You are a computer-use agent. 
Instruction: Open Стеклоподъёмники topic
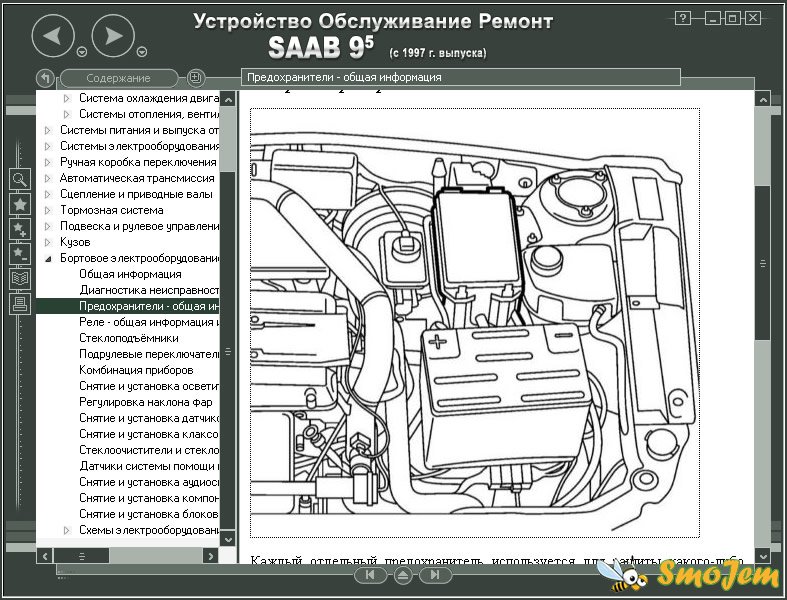128,338
